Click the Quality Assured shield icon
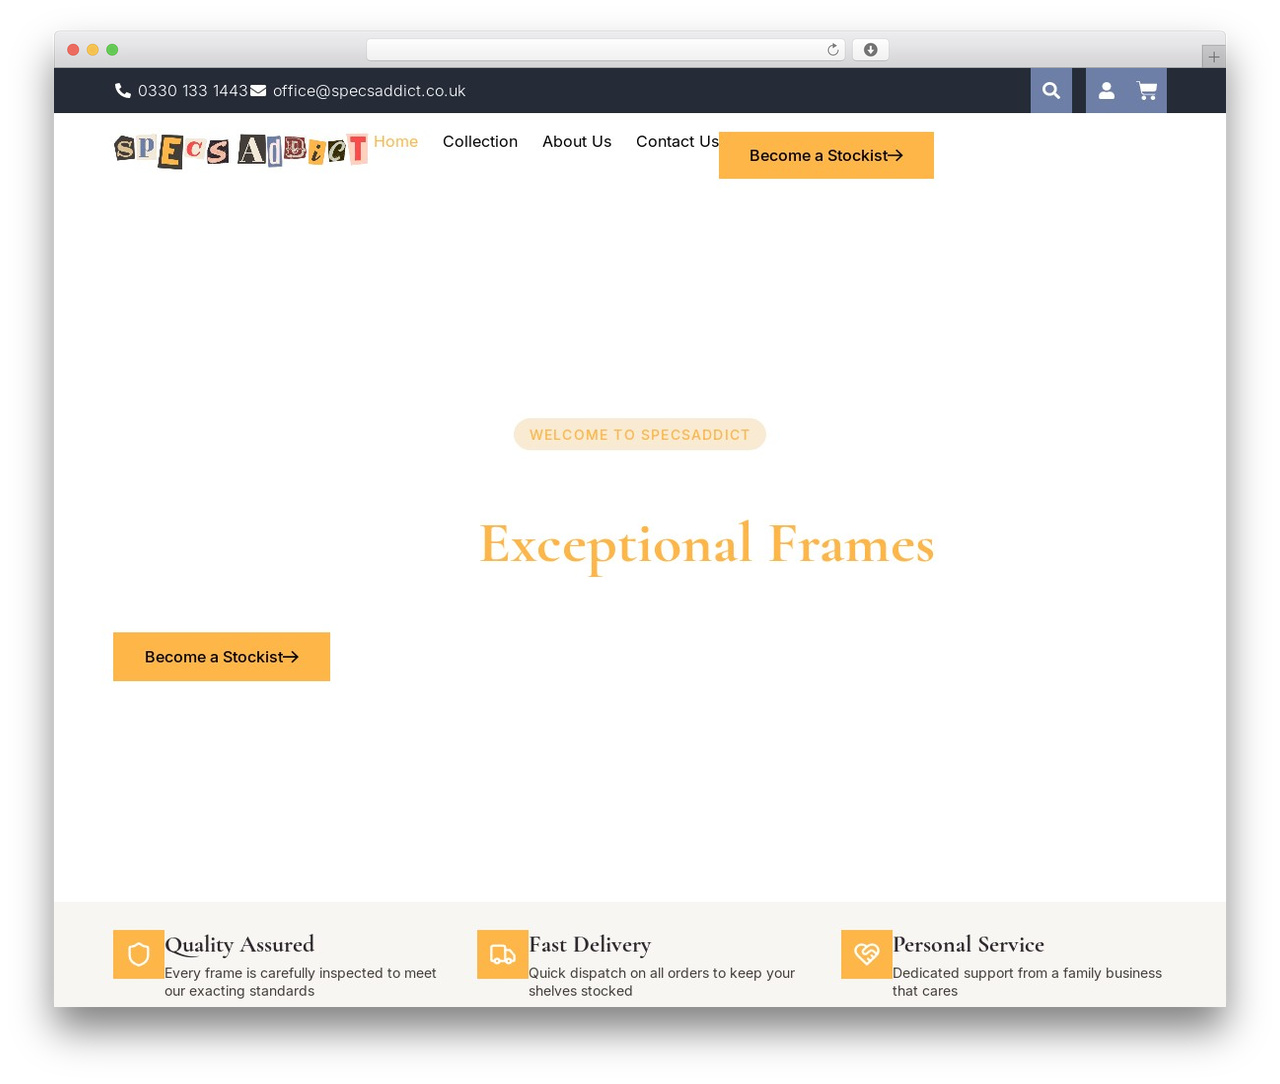Viewport: 1280px width, 1084px height. [139, 954]
